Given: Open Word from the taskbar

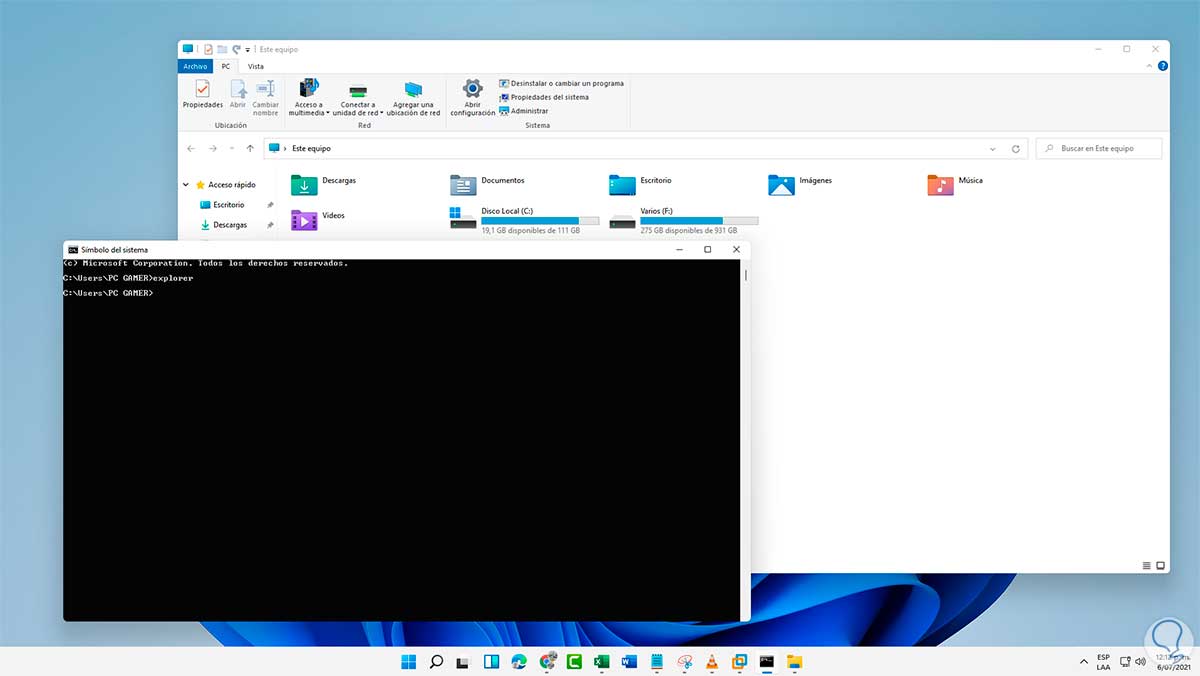Looking at the screenshot, I should coord(629,662).
